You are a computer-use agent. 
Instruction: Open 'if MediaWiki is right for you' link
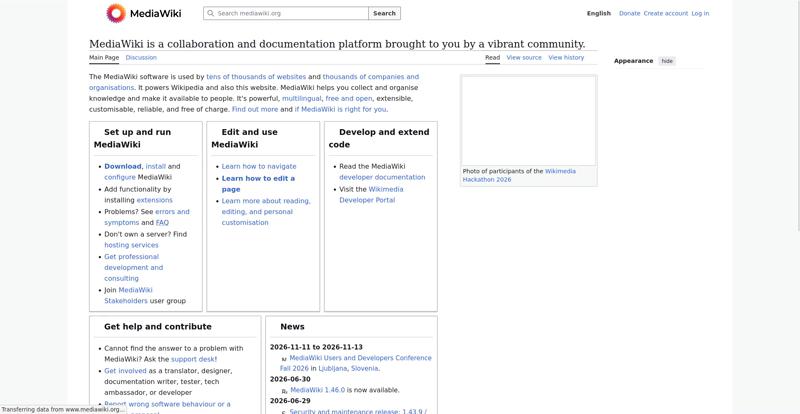[x=340, y=109]
